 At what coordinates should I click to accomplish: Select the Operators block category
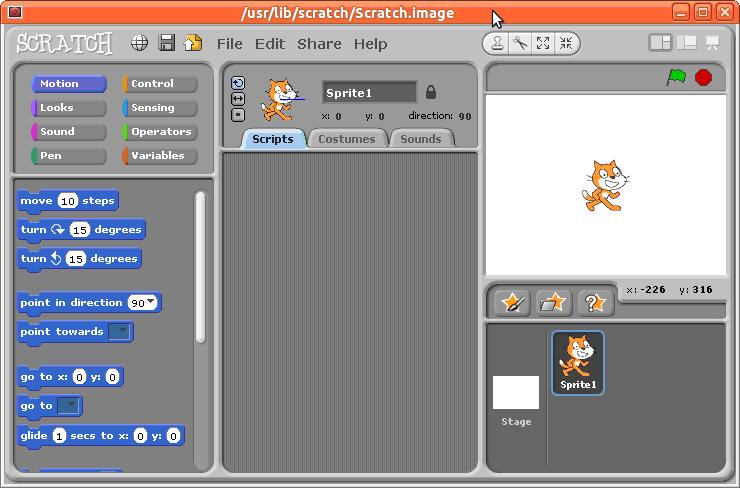tap(160, 132)
